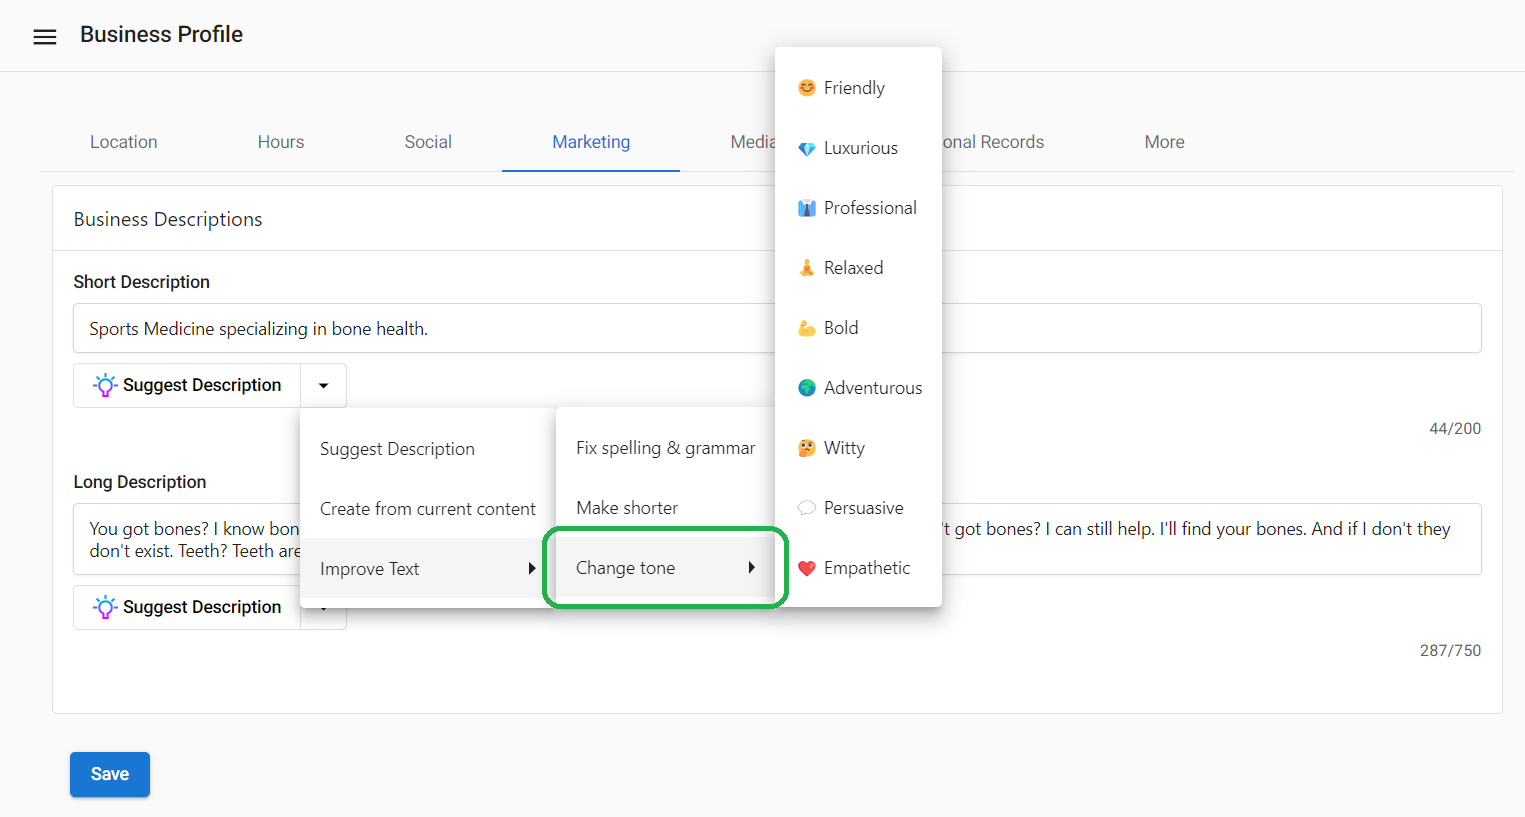Choose the Luxurious diamond tone option
The width and height of the screenshot is (1525, 817).
tap(859, 148)
